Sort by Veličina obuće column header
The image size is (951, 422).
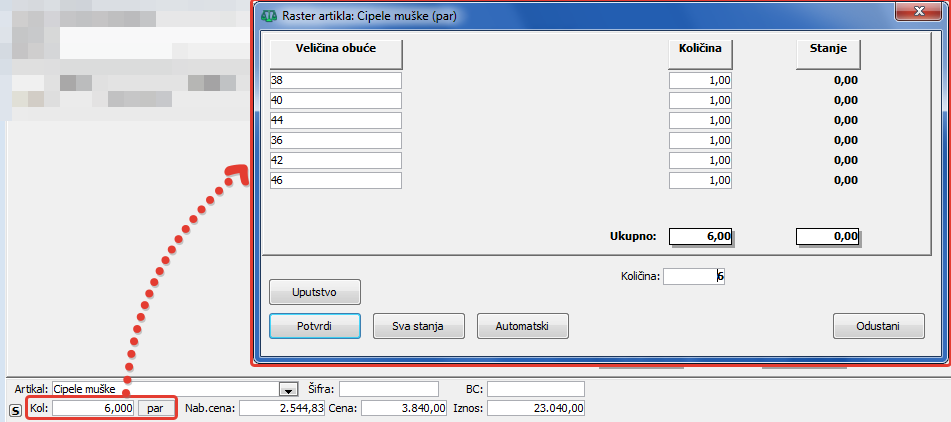click(x=335, y=51)
